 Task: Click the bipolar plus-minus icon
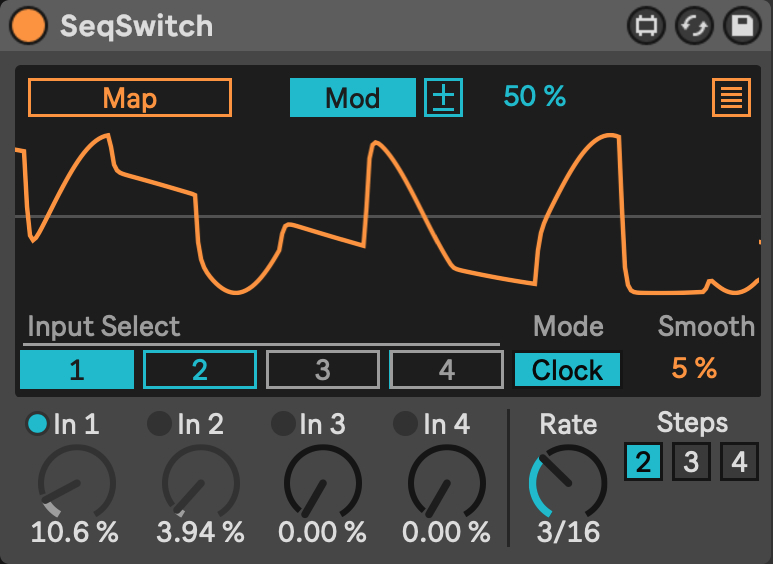coord(443,98)
